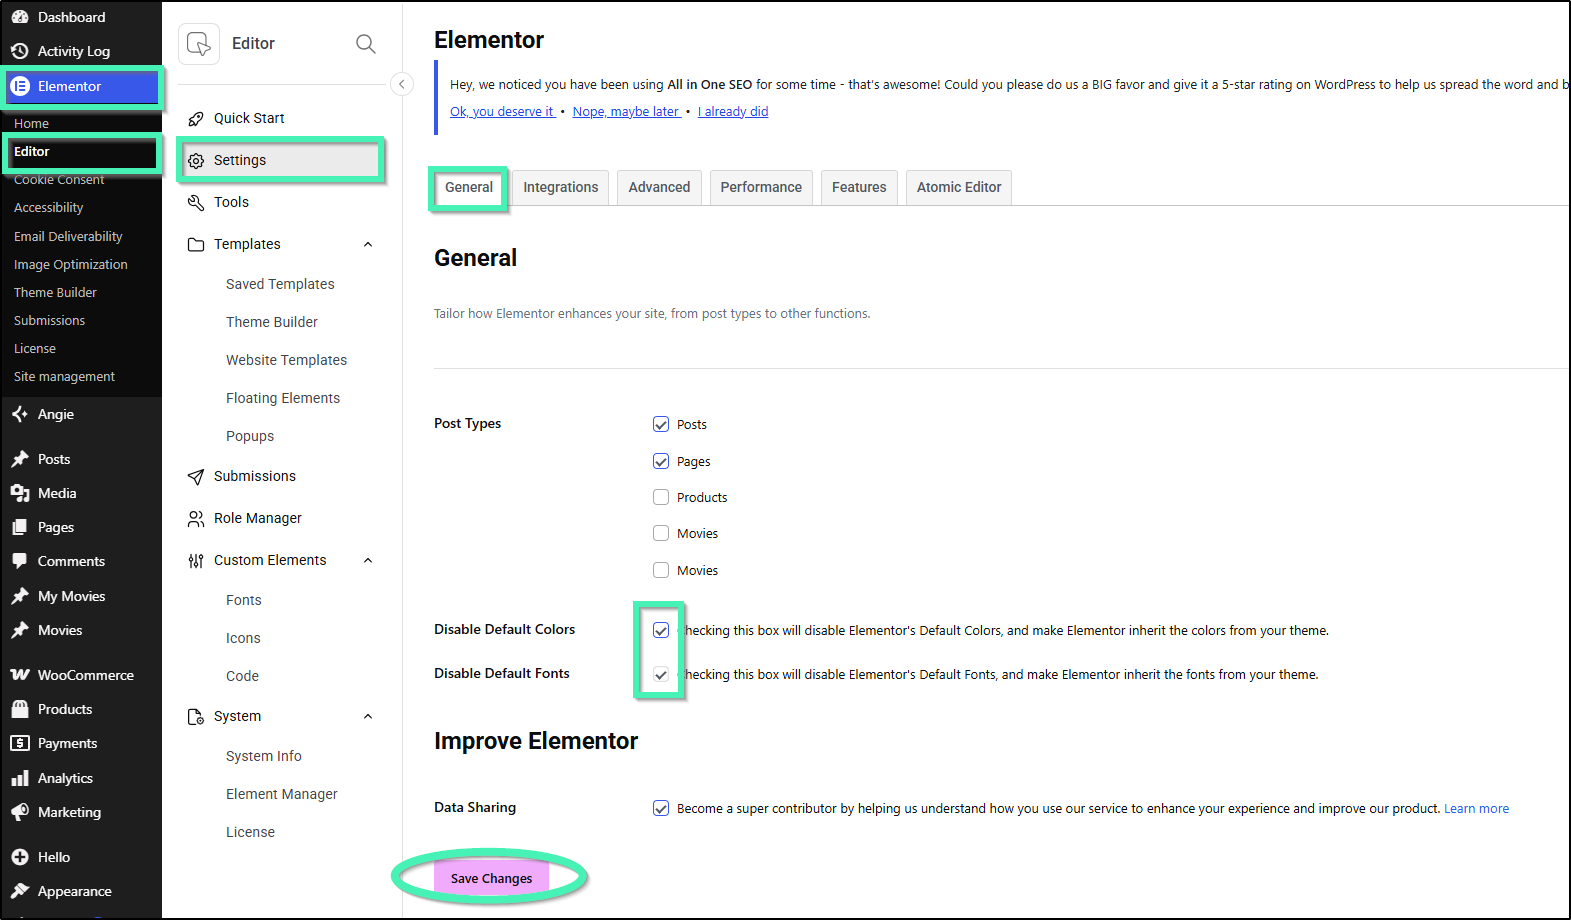Open Element Manager under System
Screen dimensions: 1571x920
click(x=282, y=795)
